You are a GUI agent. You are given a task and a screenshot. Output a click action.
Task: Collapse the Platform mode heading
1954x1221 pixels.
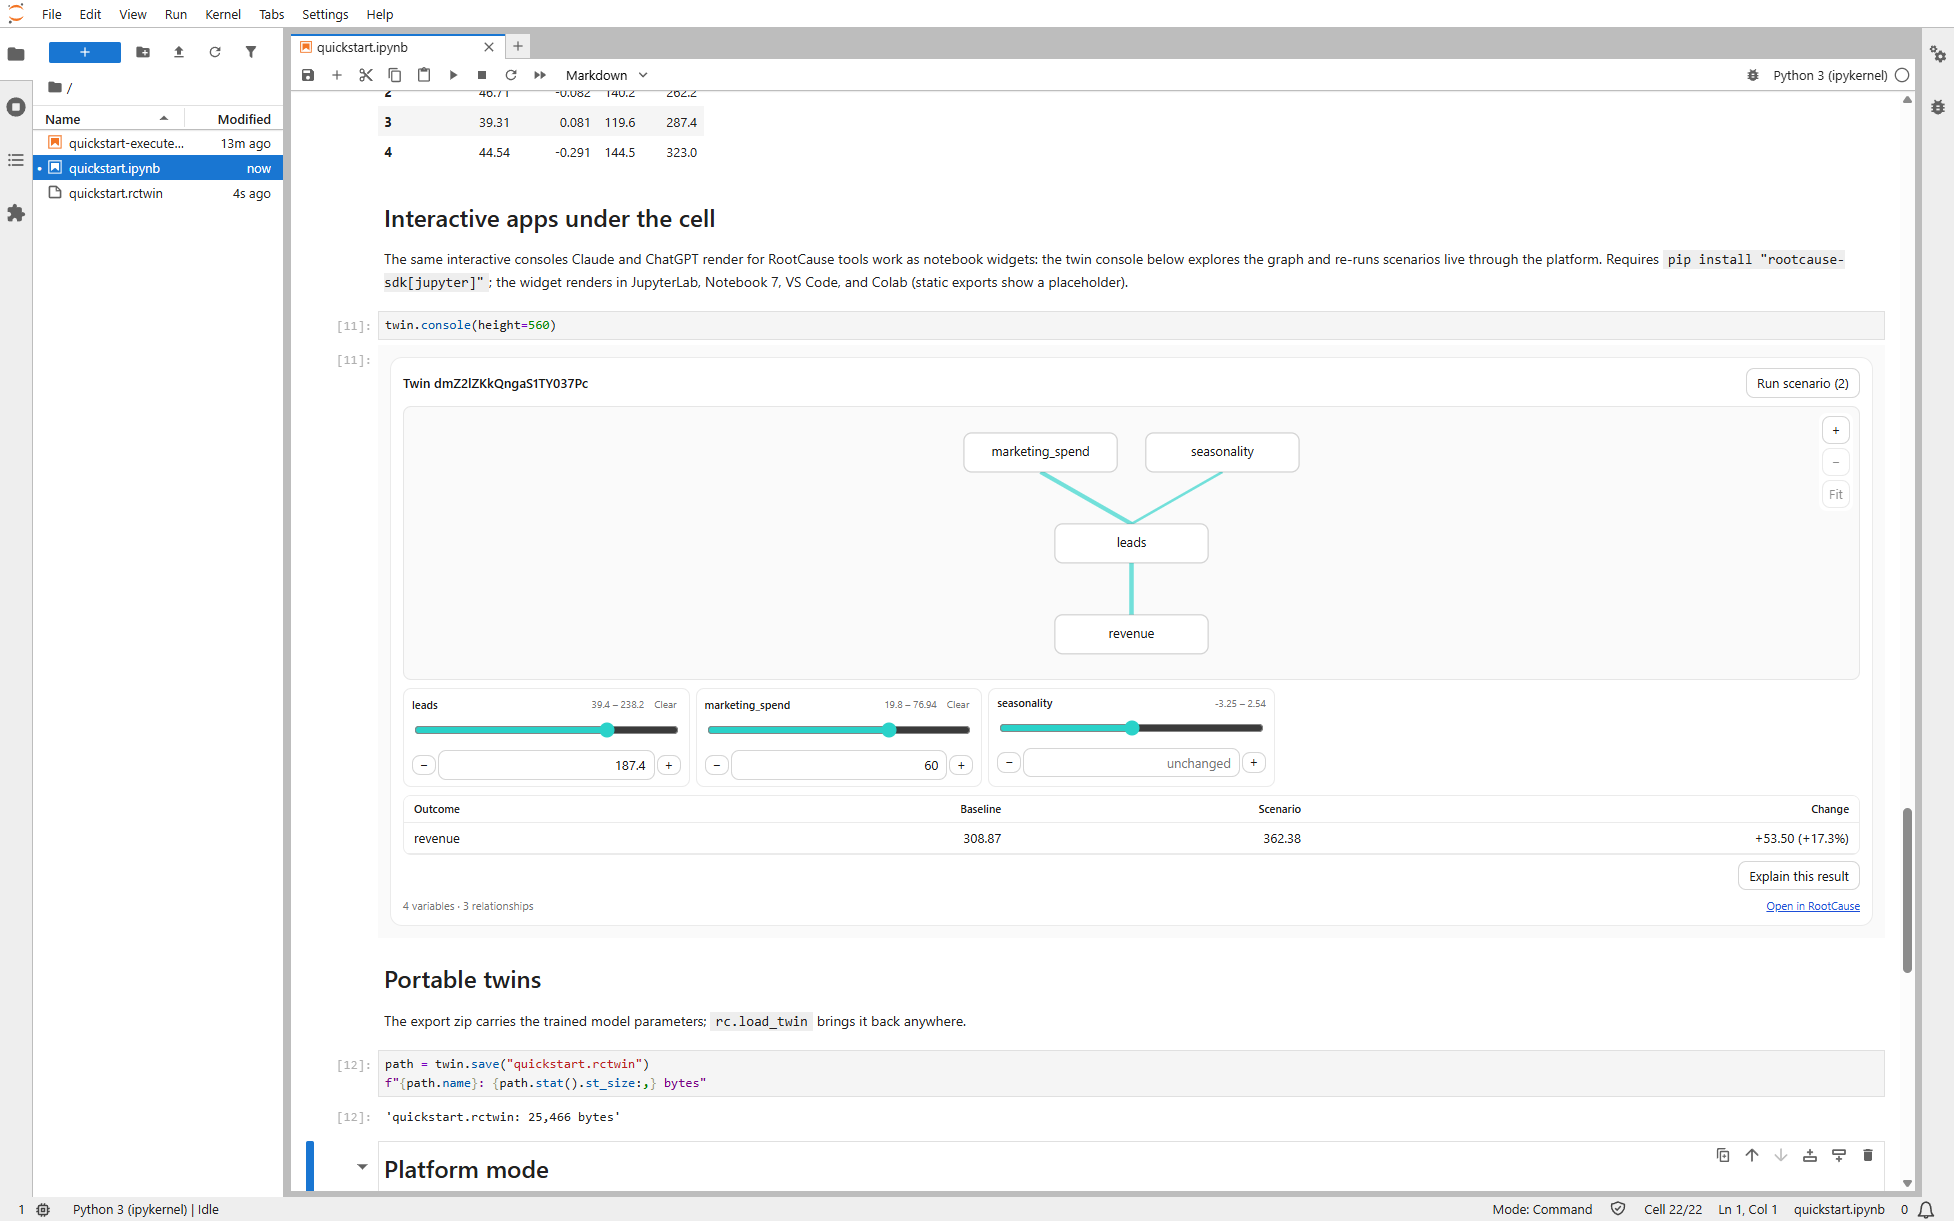tap(362, 1167)
